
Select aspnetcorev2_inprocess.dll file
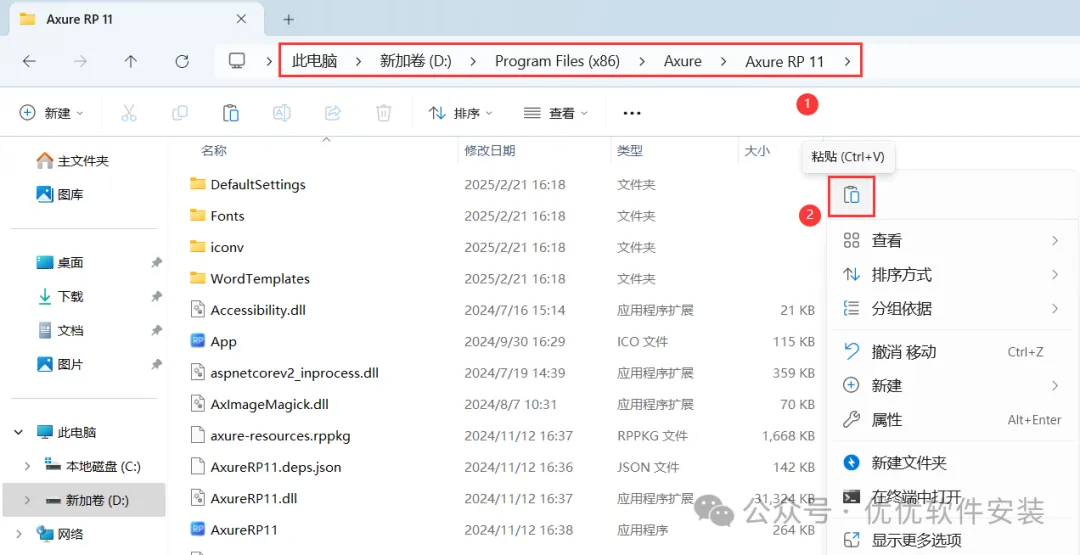(x=295, y=373)
